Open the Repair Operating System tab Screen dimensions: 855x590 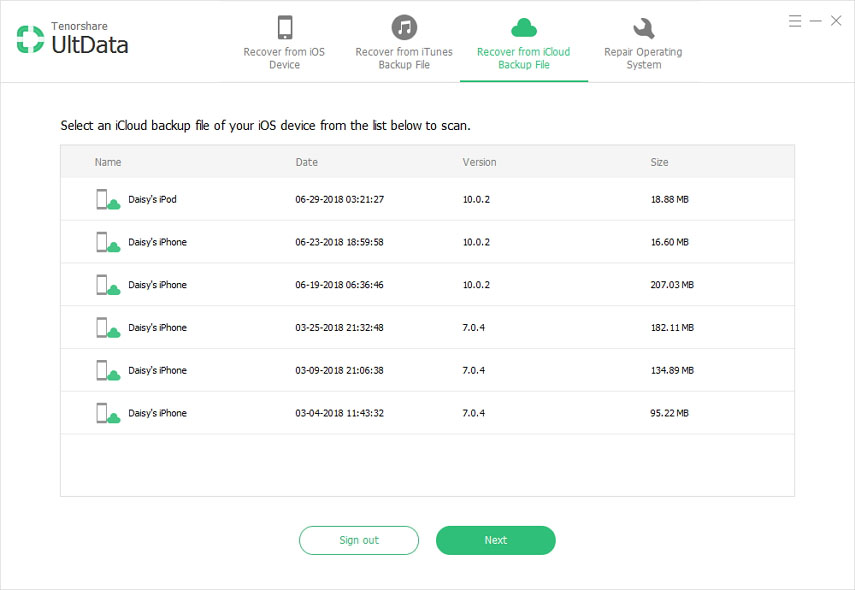tap(643, 58)
